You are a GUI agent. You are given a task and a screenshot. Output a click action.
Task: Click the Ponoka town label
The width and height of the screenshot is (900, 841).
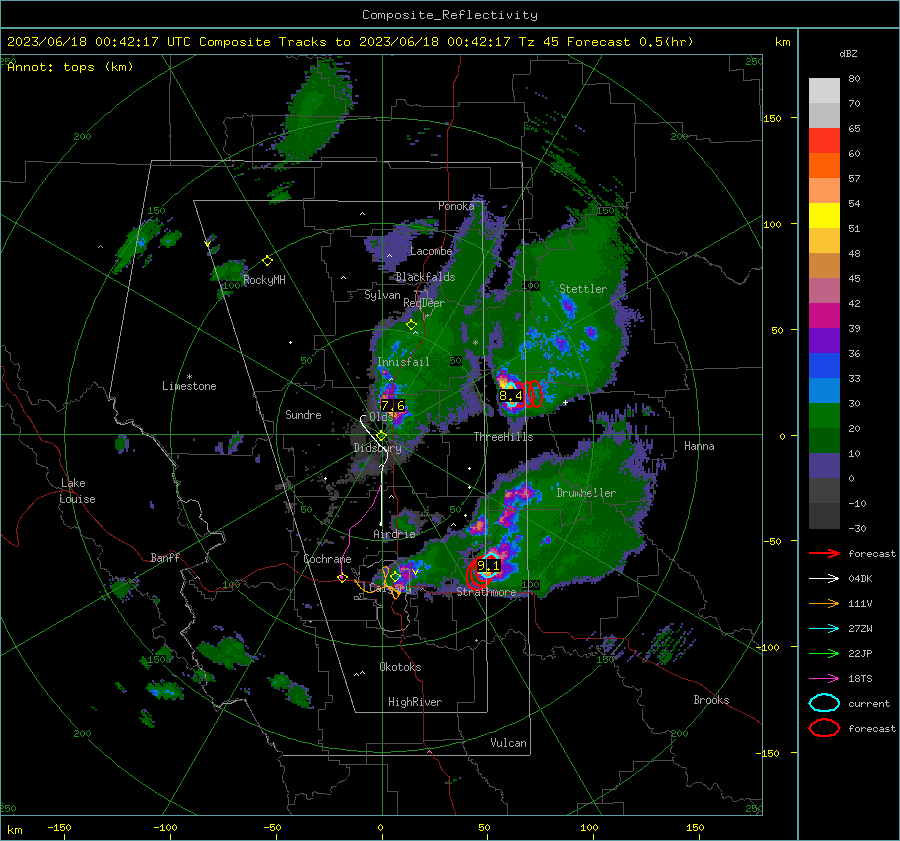tap(456, 206)
